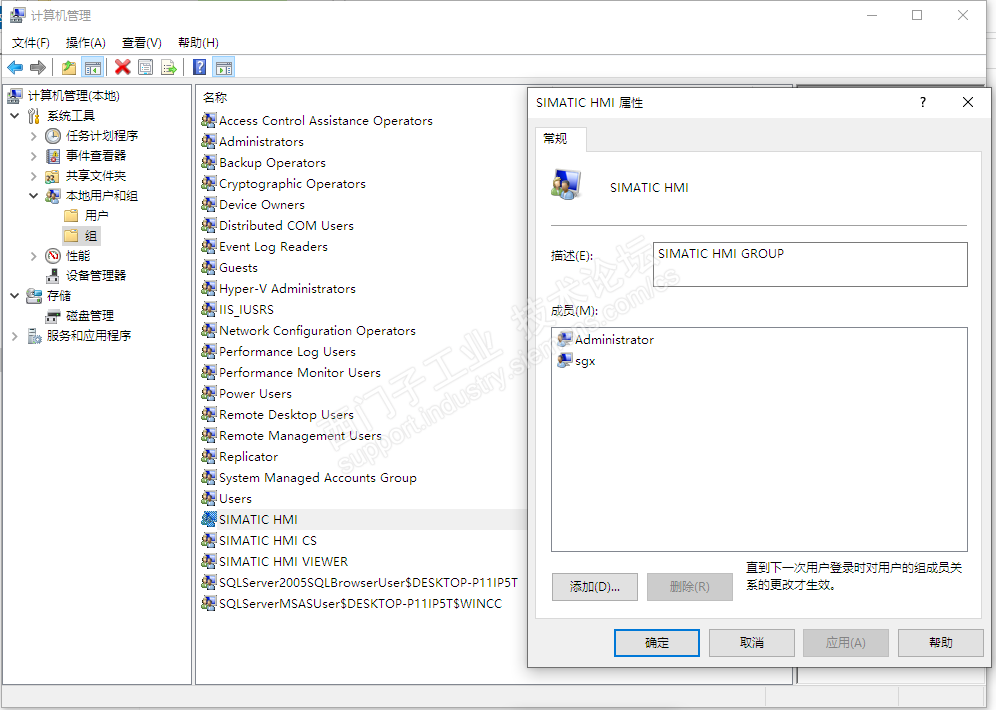Image resolution: width=996 pixels, height=710 pixels.
Task: Click the Back arrow toolbar icon
Action: (15, 67)
